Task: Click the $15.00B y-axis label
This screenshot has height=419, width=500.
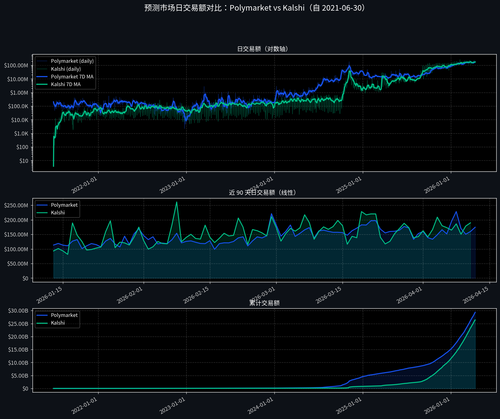Action: [18, 350]
